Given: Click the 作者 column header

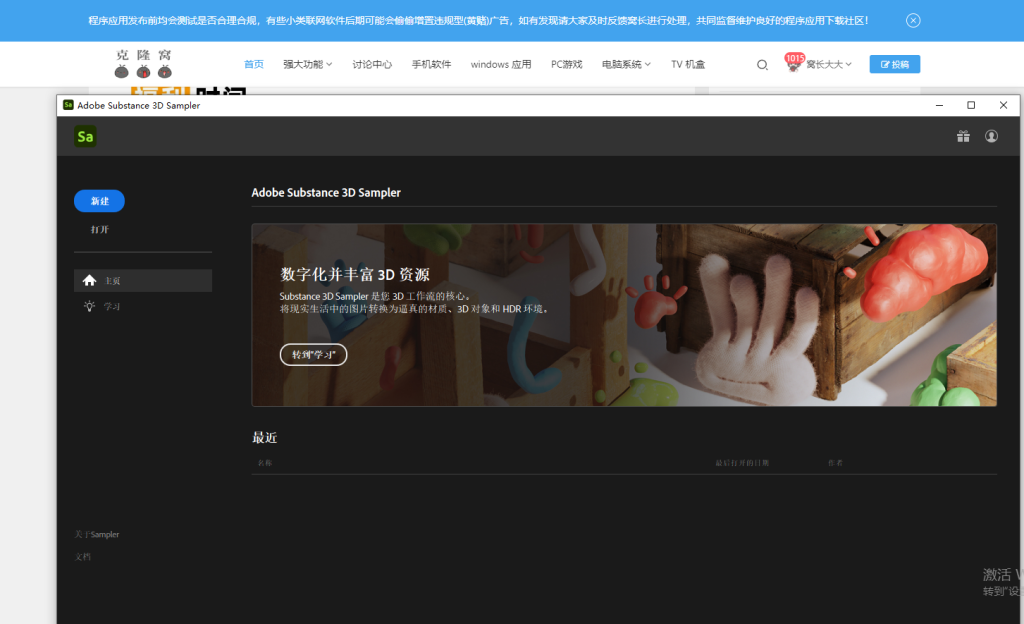Looking at the screenshot, I should point(835,463).
